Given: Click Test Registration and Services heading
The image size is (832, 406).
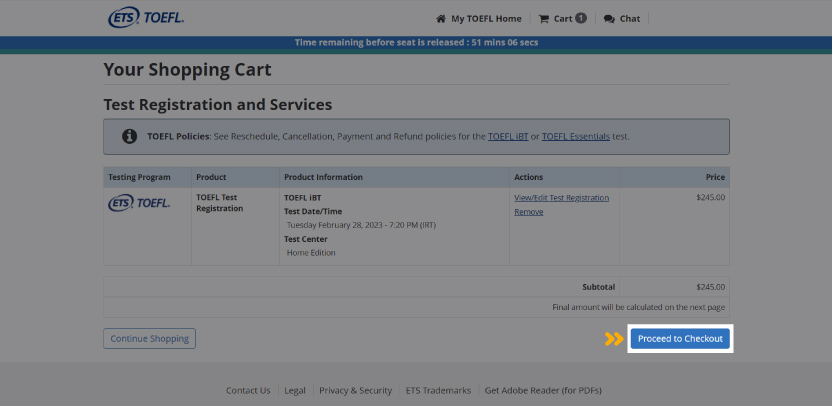Looking at the screenshot, I should coord(218,105).
